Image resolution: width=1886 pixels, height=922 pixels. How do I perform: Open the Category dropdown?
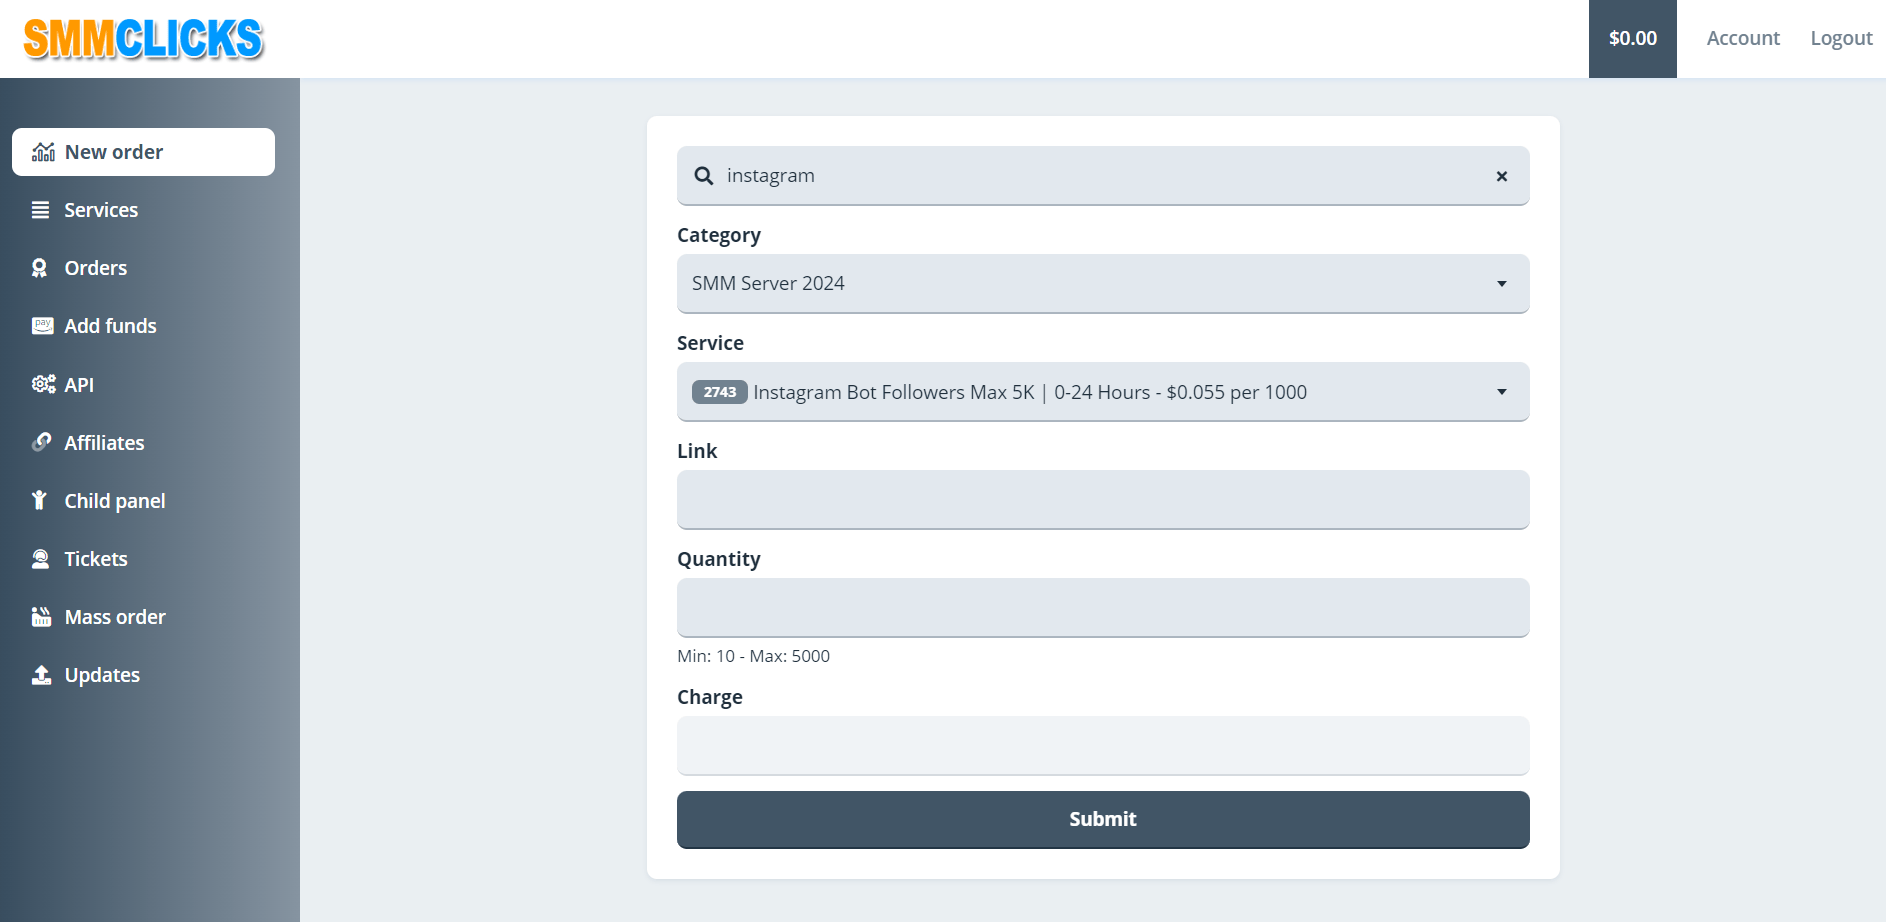(x=1102, y=284)
